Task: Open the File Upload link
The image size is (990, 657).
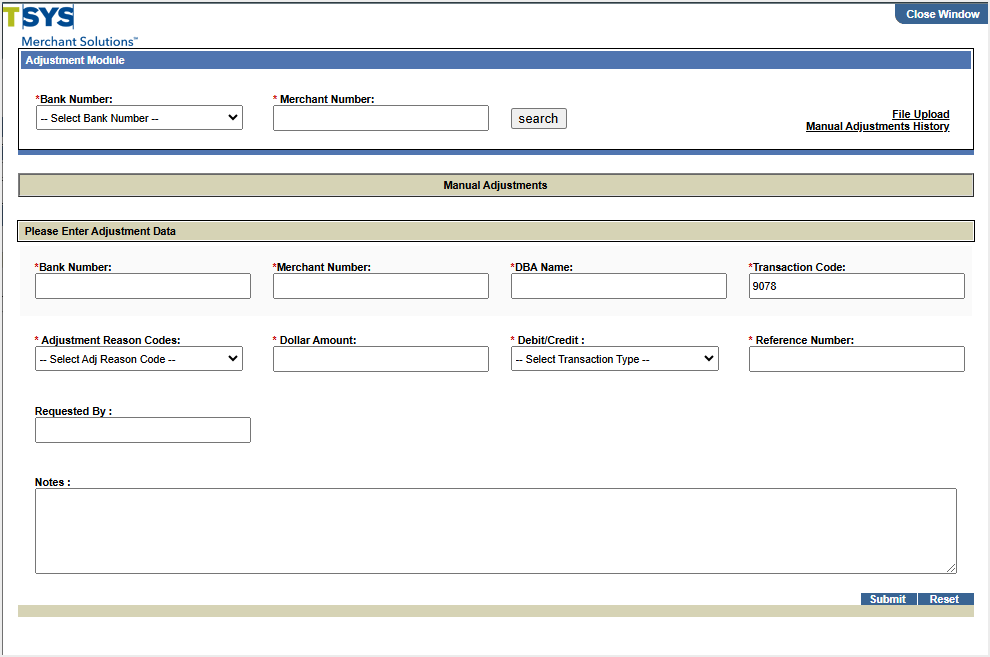Action: tap(921, 114)
